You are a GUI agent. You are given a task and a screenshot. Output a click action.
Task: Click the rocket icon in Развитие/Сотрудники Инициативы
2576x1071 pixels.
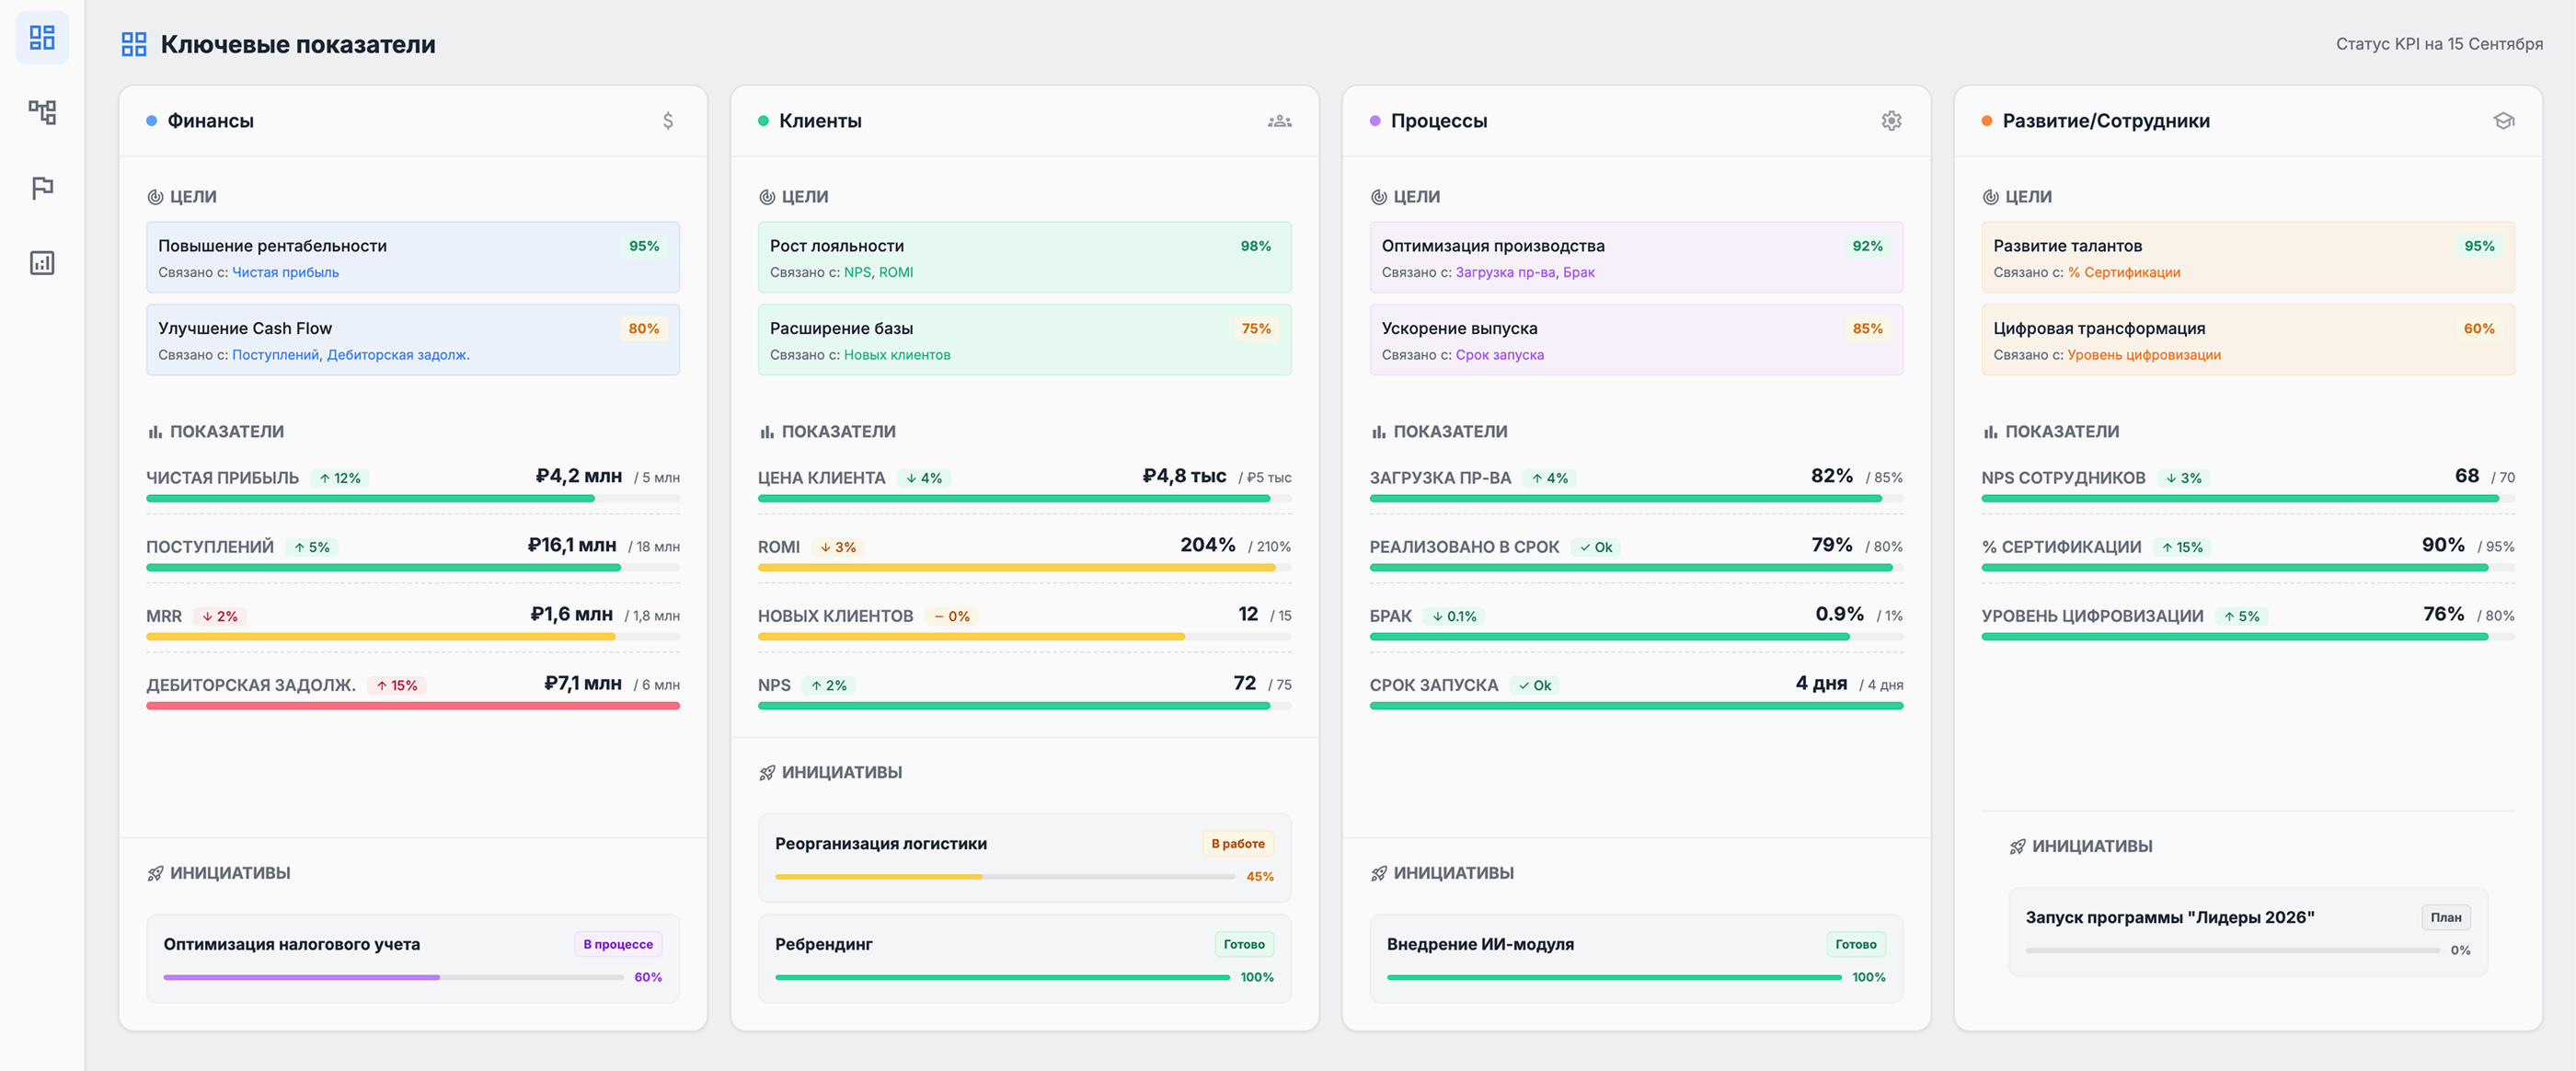tap(2017, 847)
